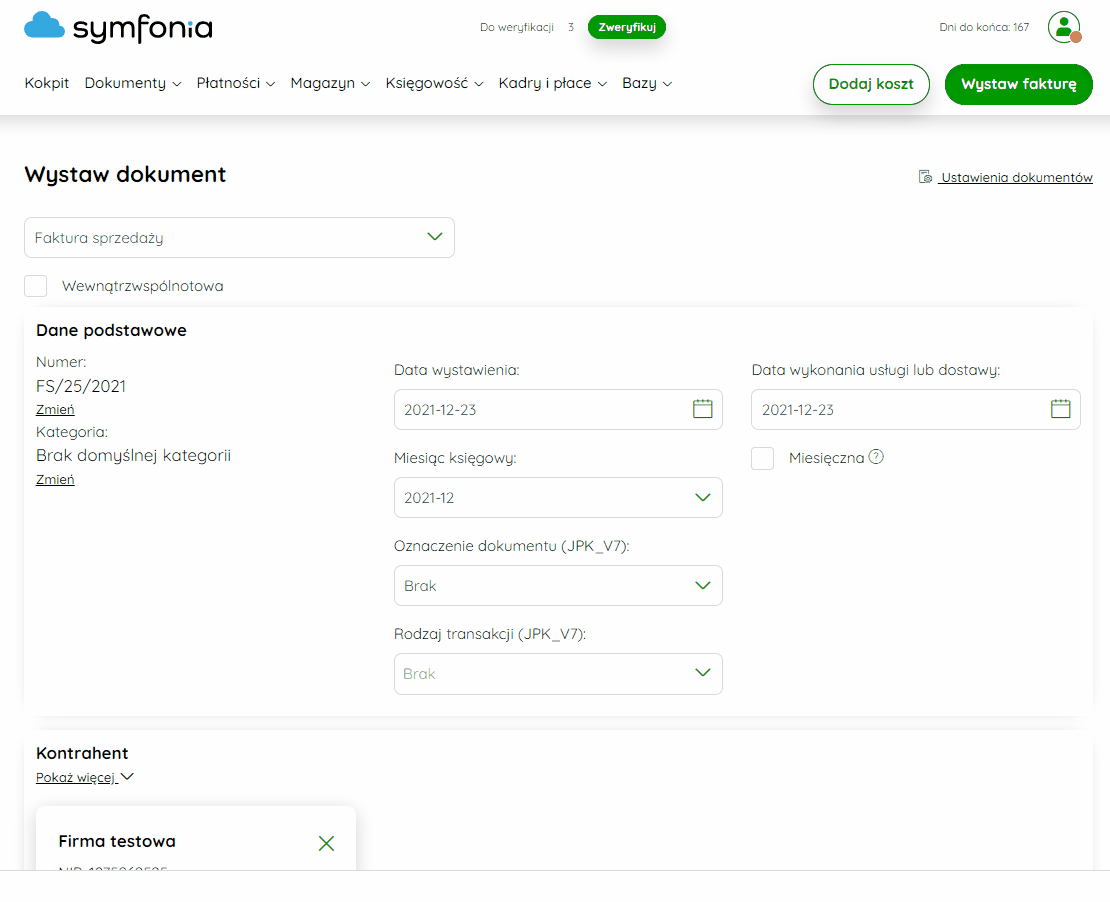This screenshot has width=1110, height=902.
Task: Open the user account avatar icon
Action: coord(1064,27)
